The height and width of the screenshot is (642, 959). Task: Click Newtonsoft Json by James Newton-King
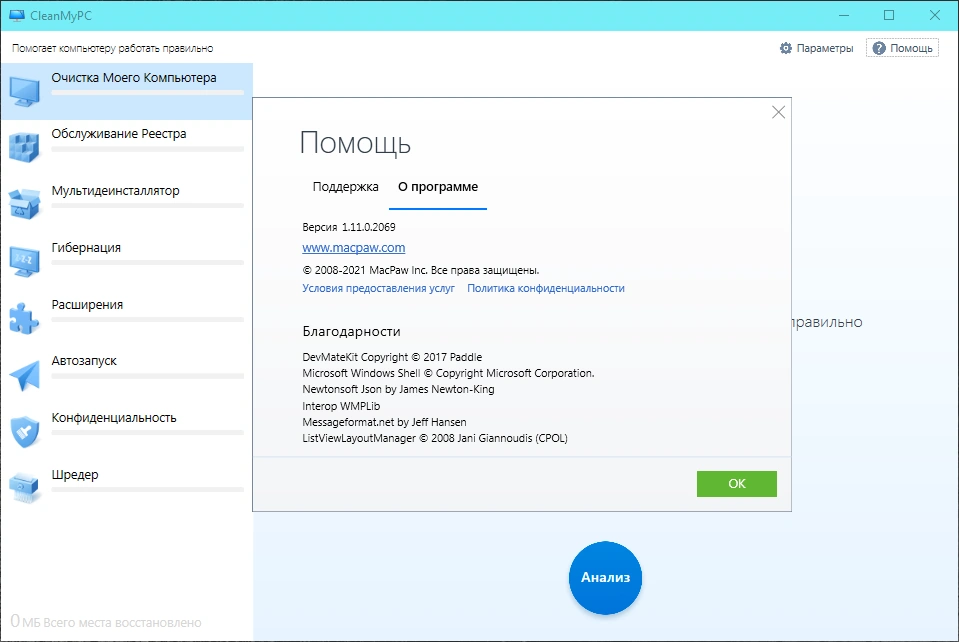point(398,389)
